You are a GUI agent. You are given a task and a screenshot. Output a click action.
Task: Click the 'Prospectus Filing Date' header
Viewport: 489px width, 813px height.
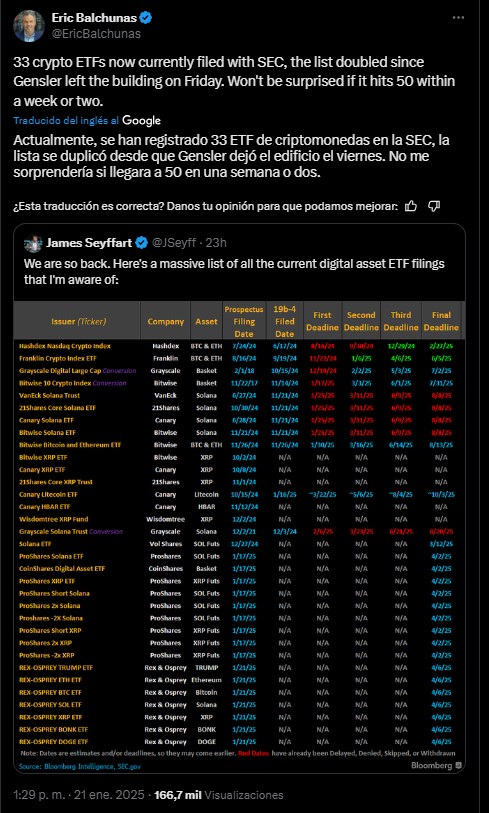coord(244,321)
